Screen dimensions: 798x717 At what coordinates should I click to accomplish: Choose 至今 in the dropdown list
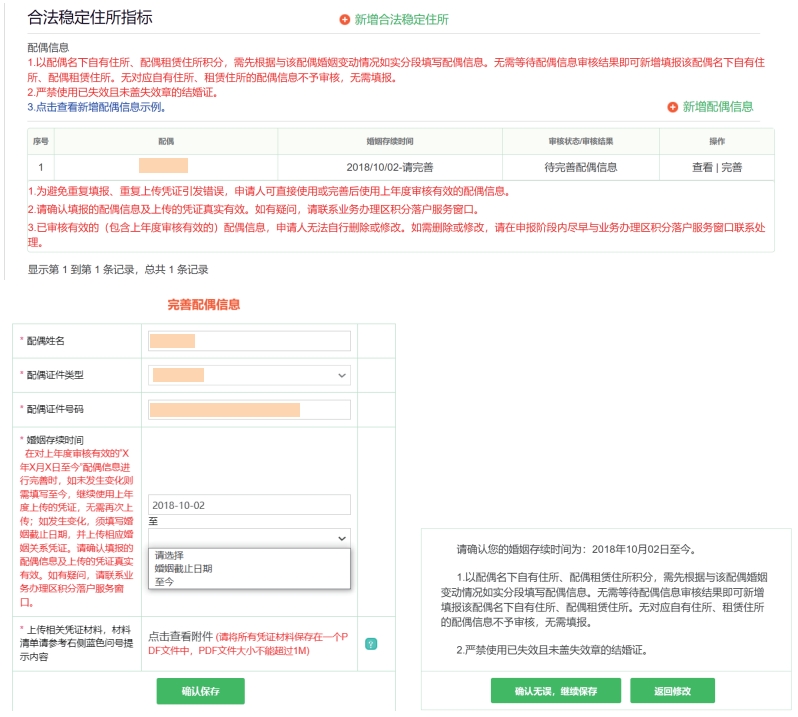[164, 582]
